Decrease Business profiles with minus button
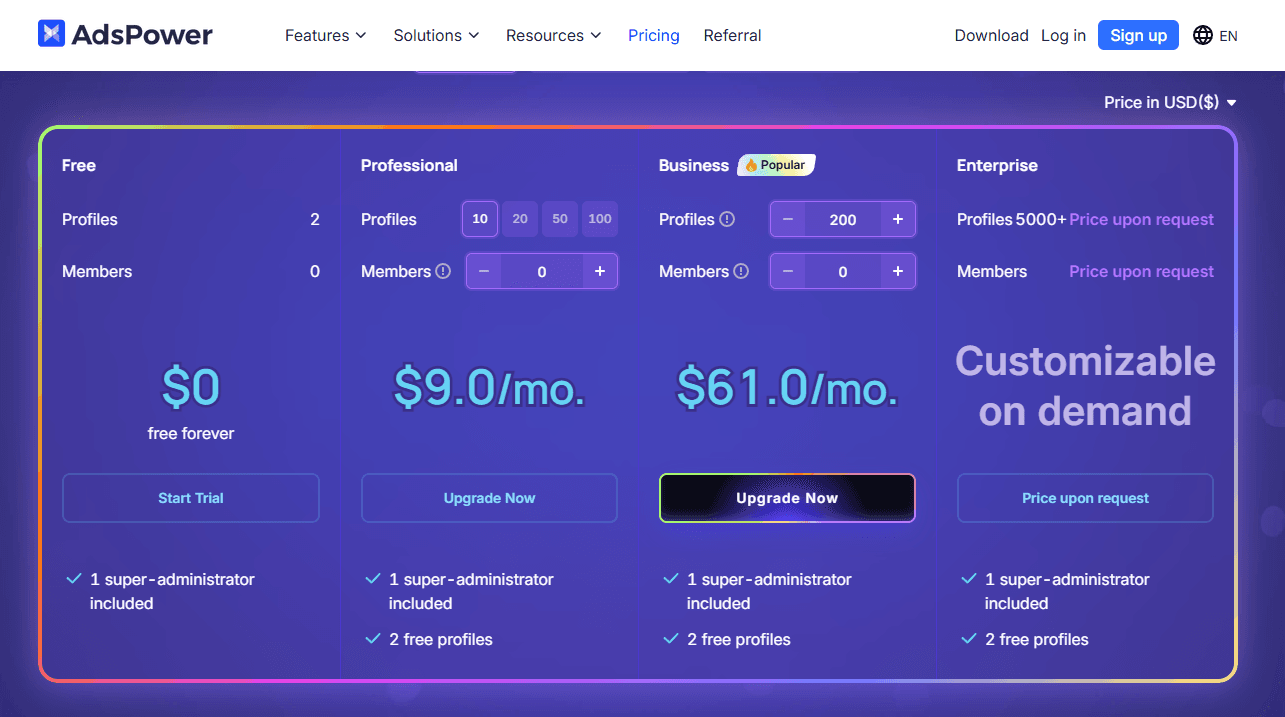Viewport: 1285px width, 717px height. pos(788,219)
